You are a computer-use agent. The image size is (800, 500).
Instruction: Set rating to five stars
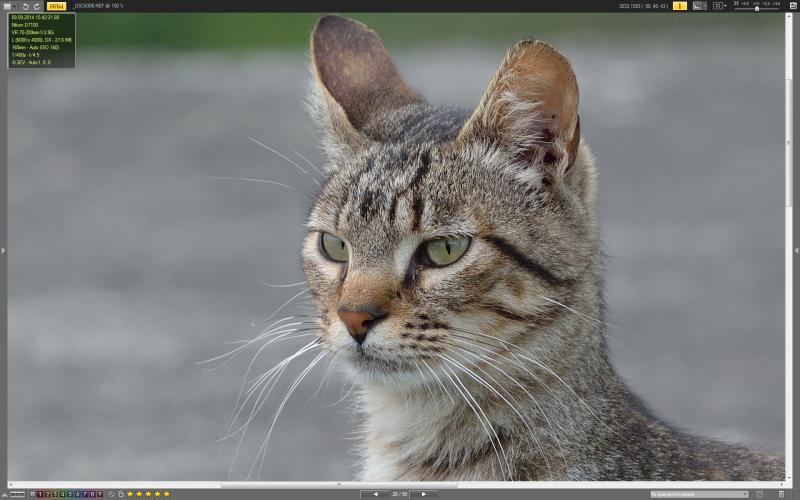click(x=166, y=494)
